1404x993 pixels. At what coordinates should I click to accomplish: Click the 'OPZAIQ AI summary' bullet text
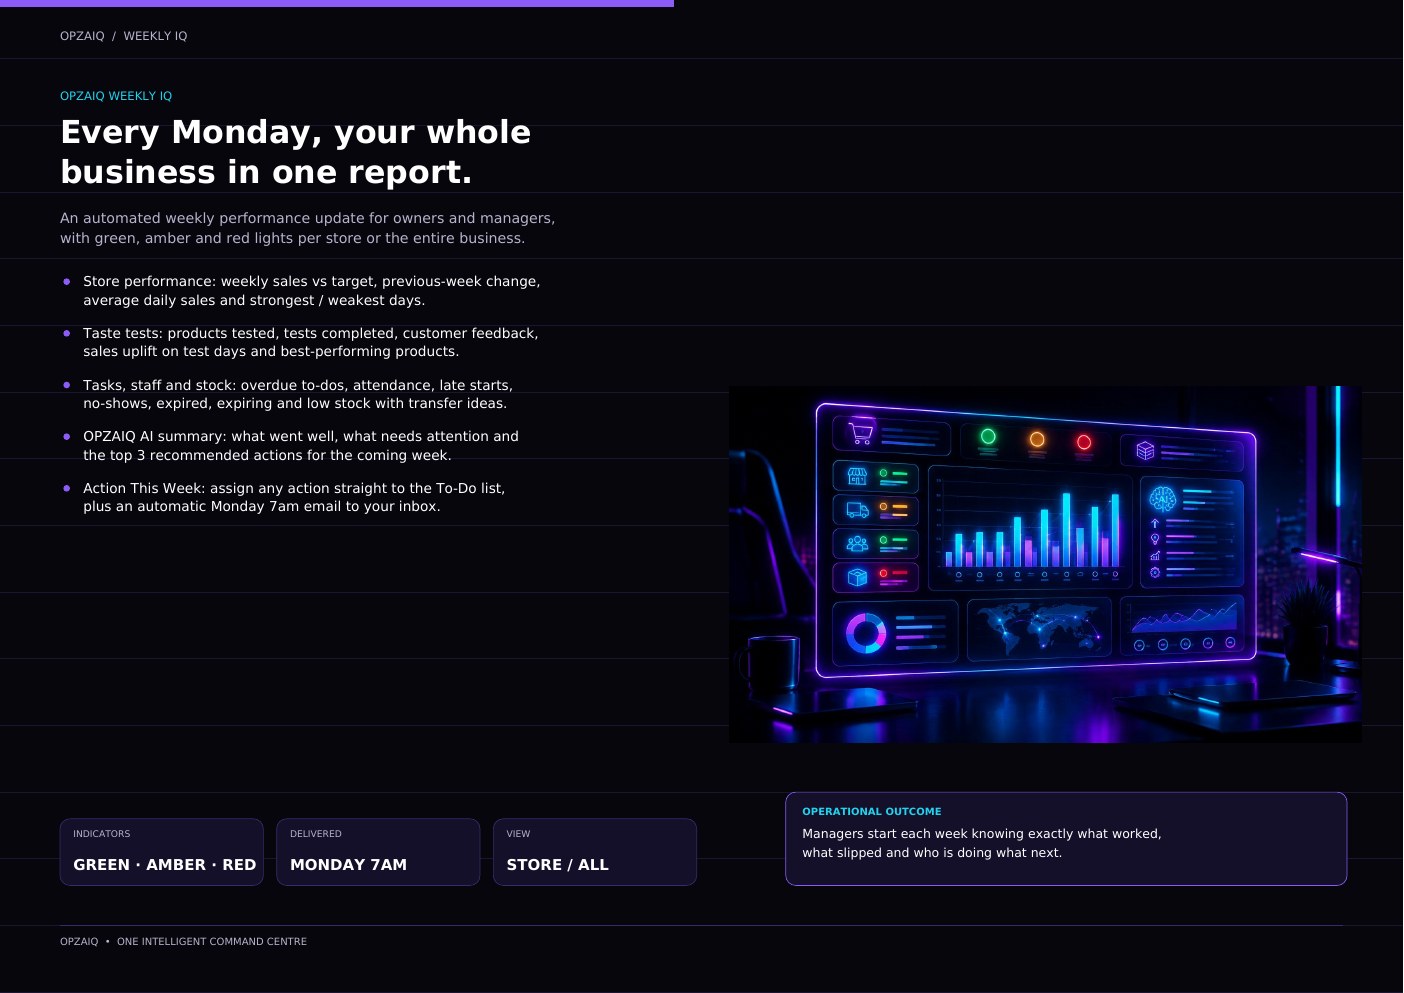coord(301,446)
